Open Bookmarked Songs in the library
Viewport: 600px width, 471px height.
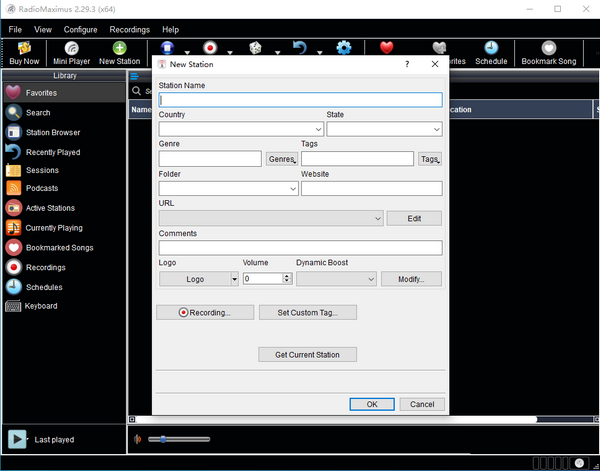pos(59,247)
